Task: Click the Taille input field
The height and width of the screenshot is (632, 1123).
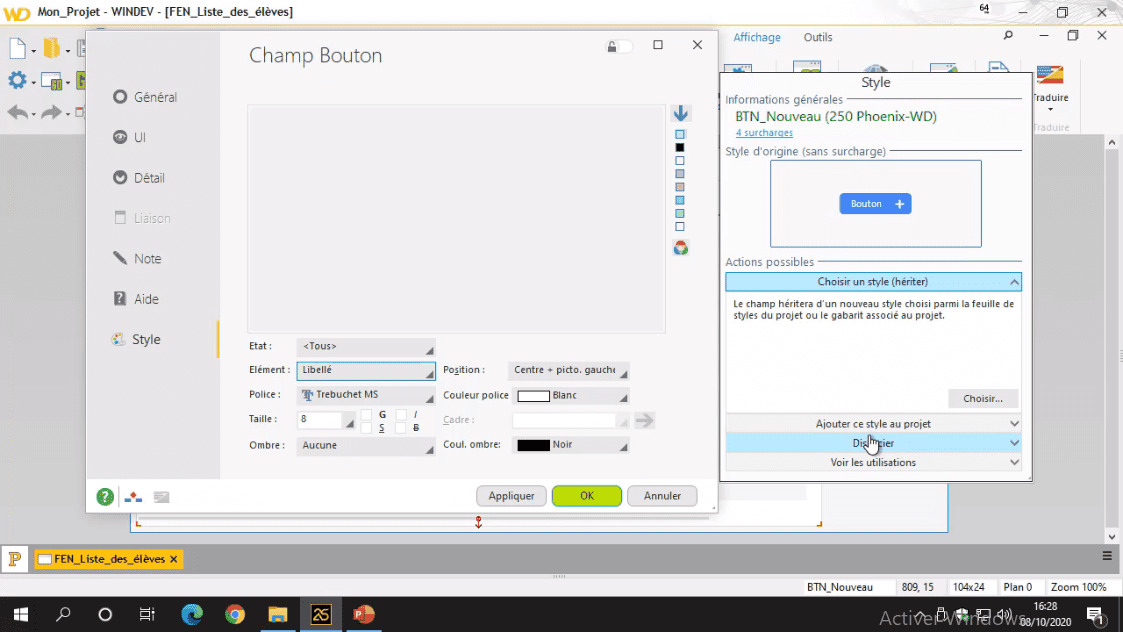Action: point(320,420)
